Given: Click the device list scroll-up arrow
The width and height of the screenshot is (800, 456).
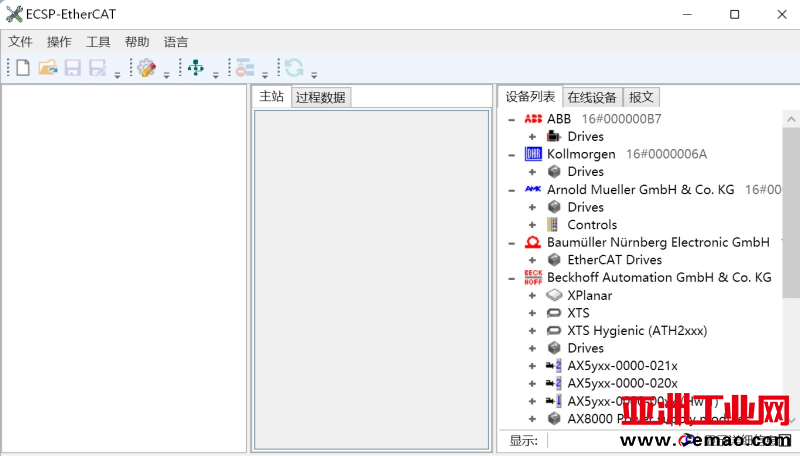Looking at the screenshot, I should pyautogui.click(x=791, y=119).
